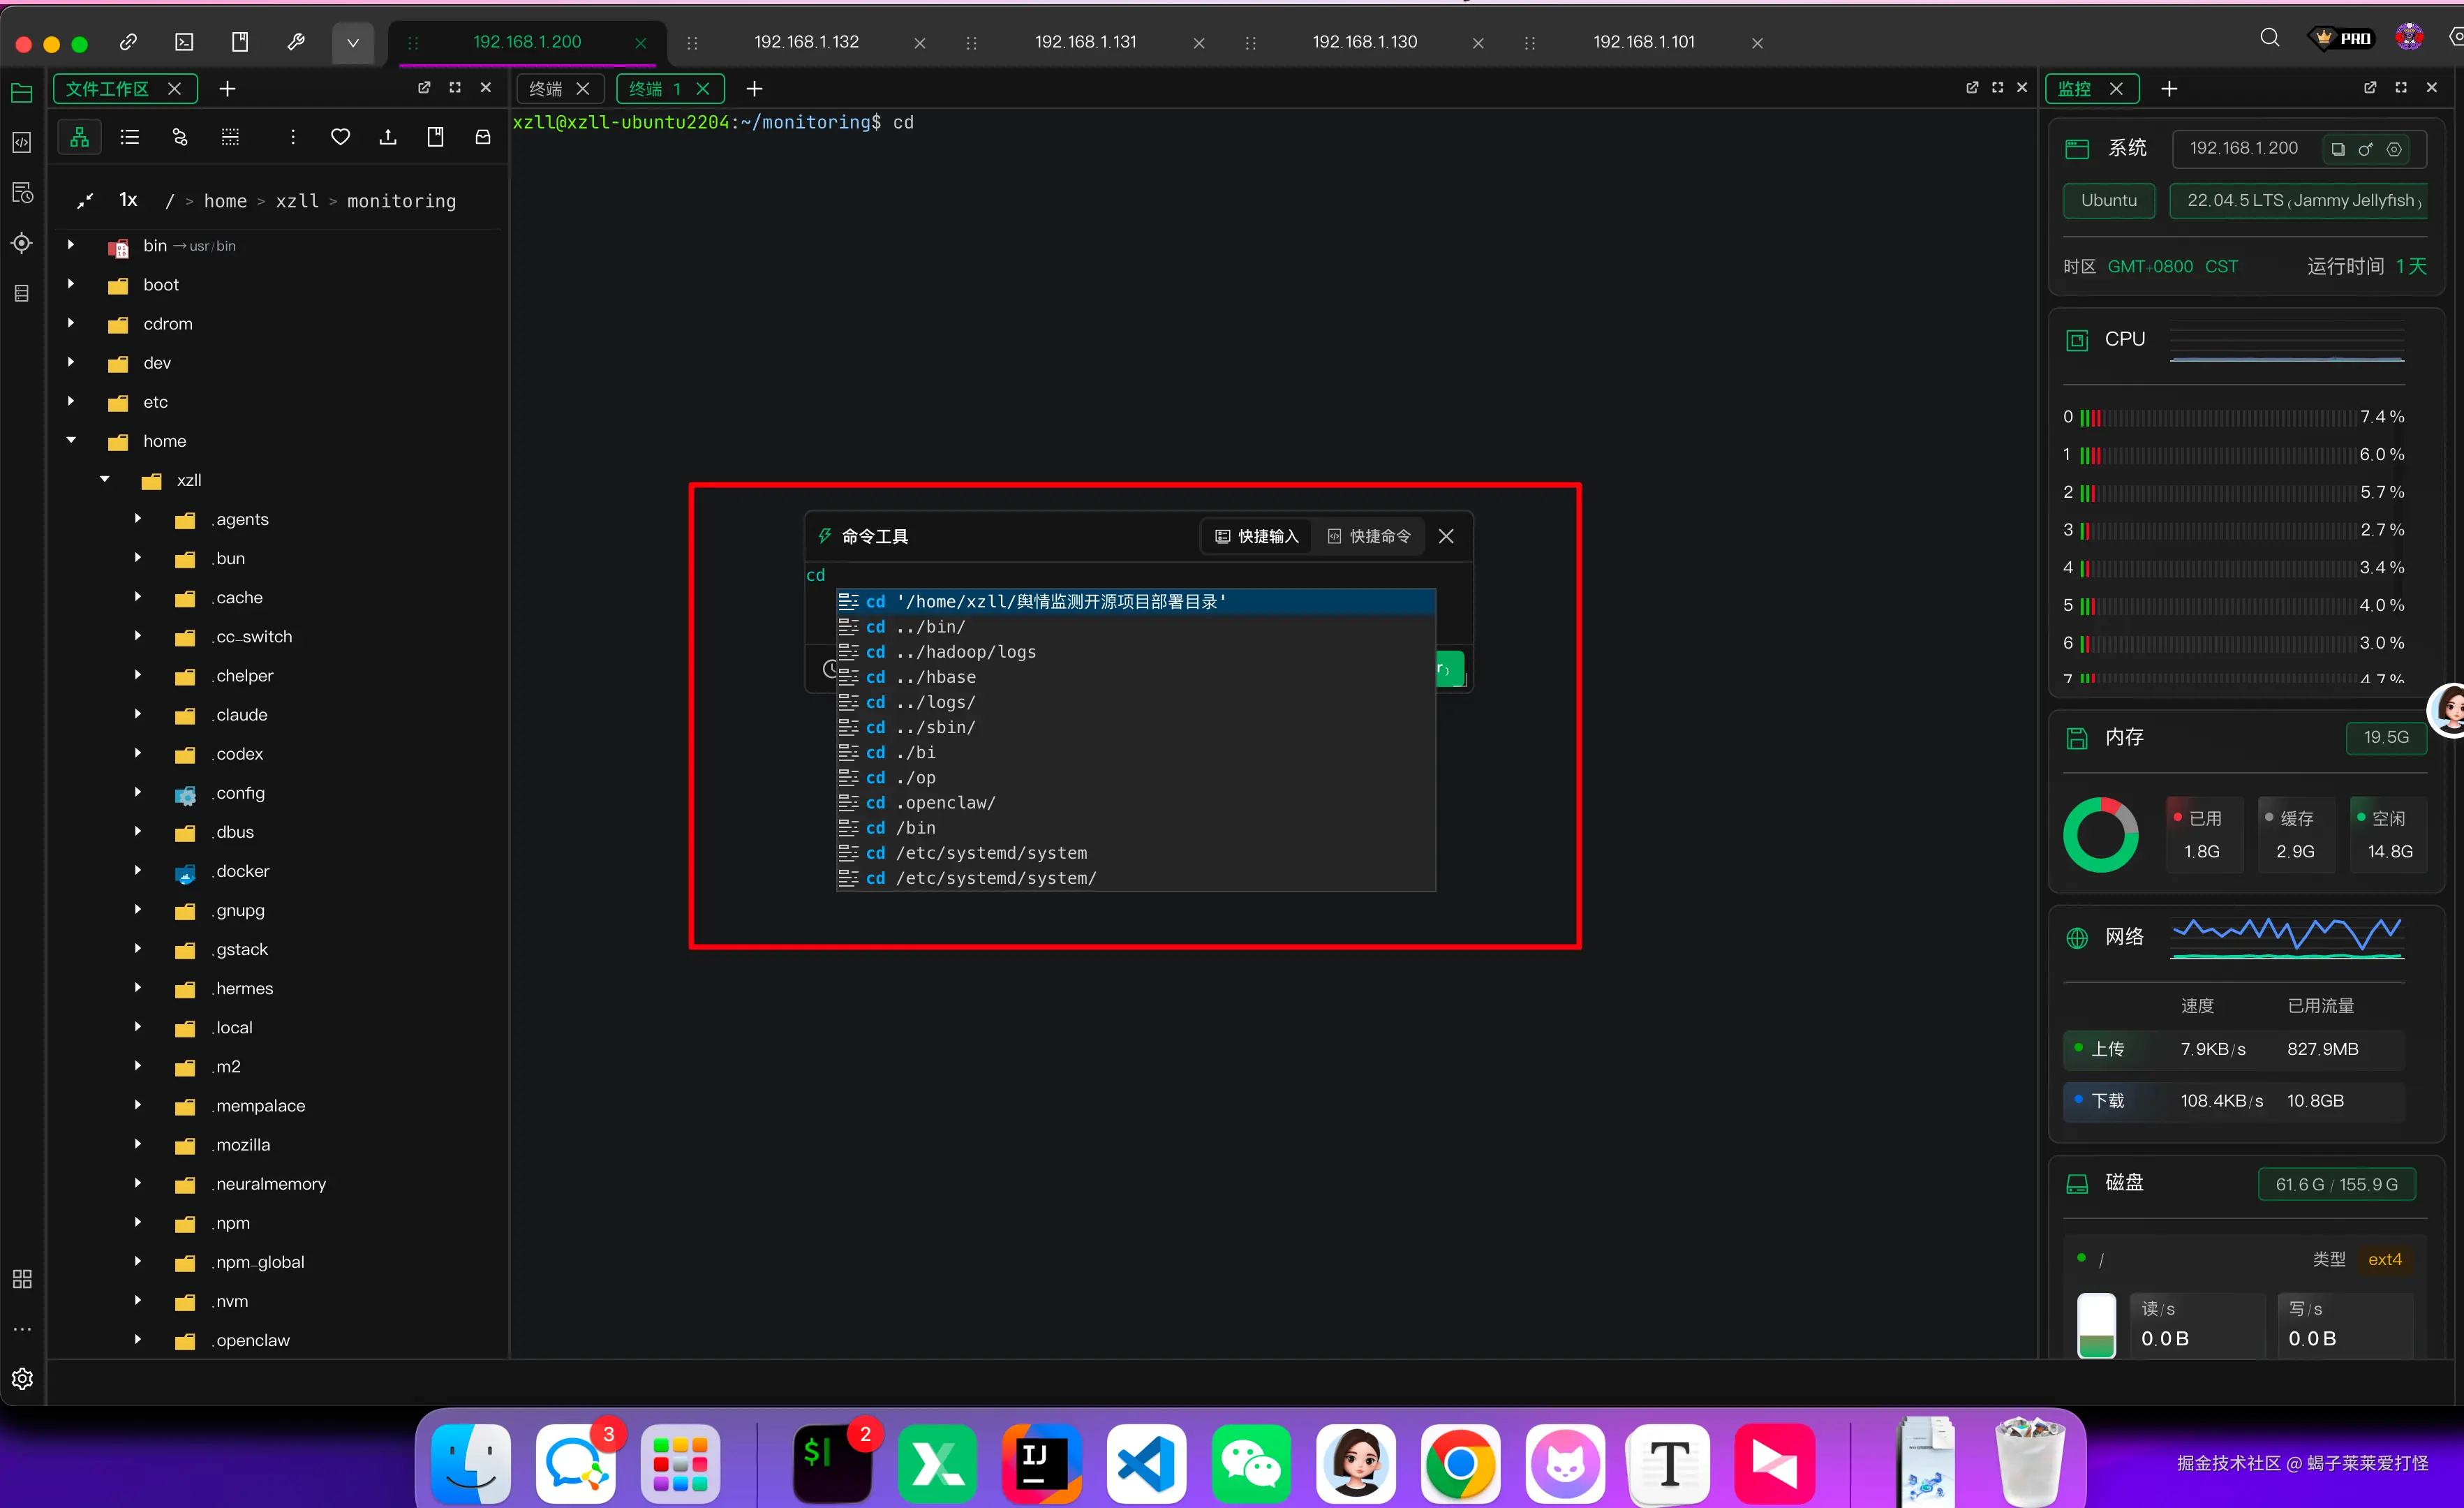Collapse the home folder
This screenshot has height=1508, width=2464.
tap(70, 440)
